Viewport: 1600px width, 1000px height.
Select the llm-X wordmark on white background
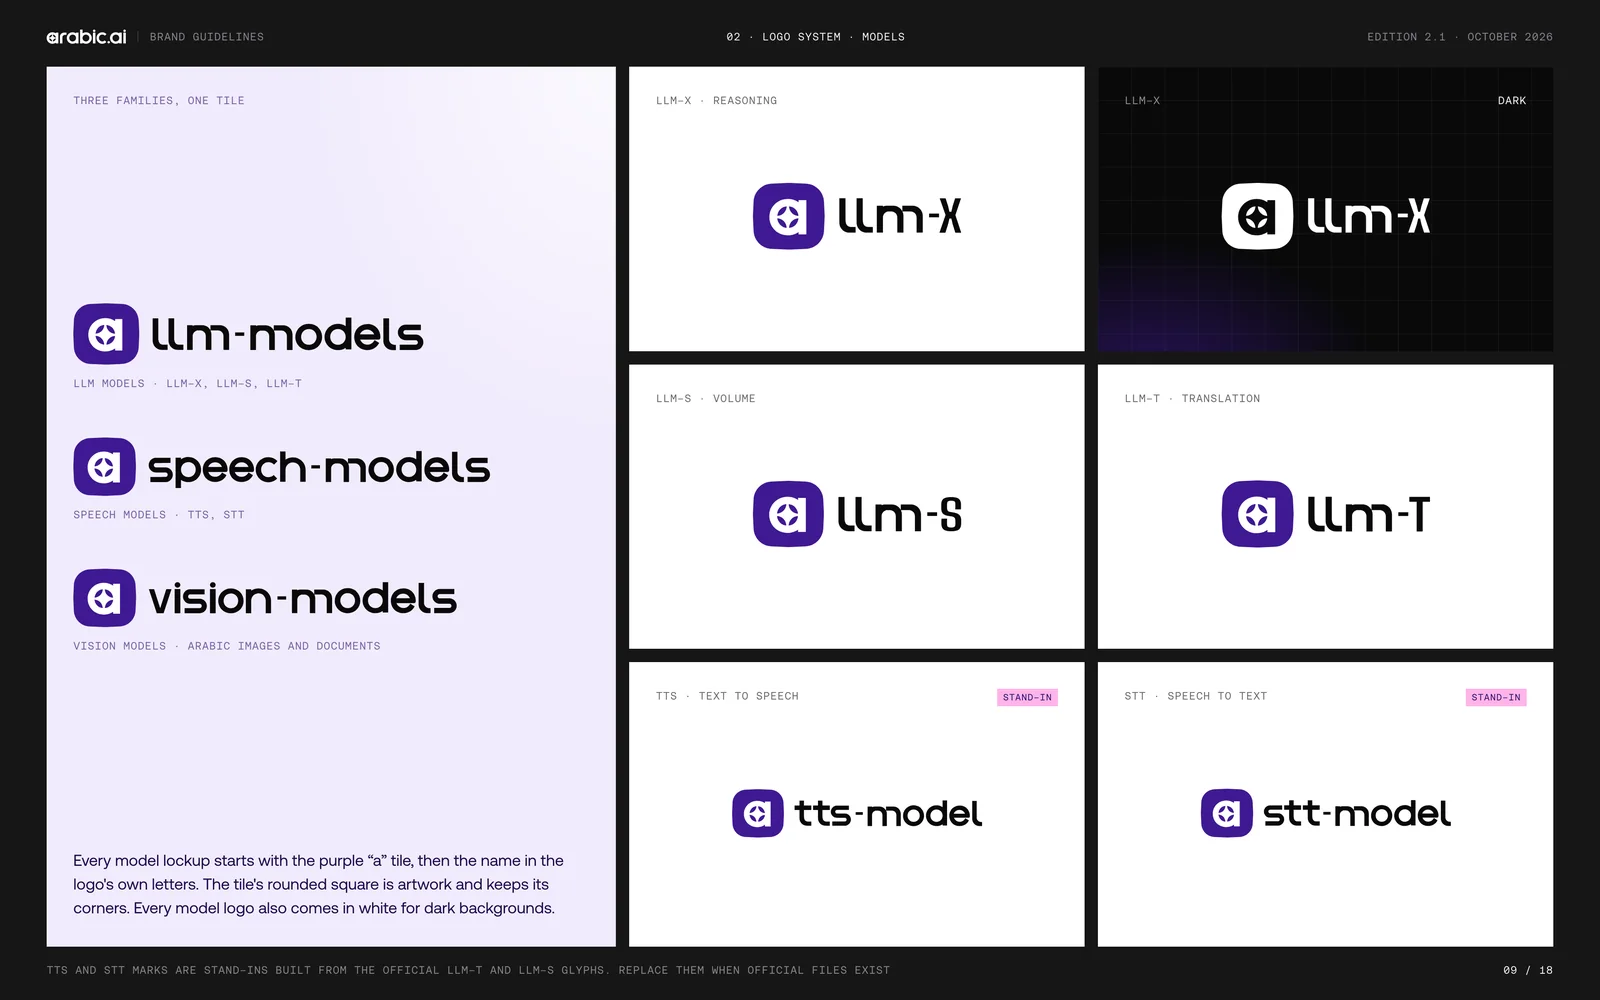[899, 216]
